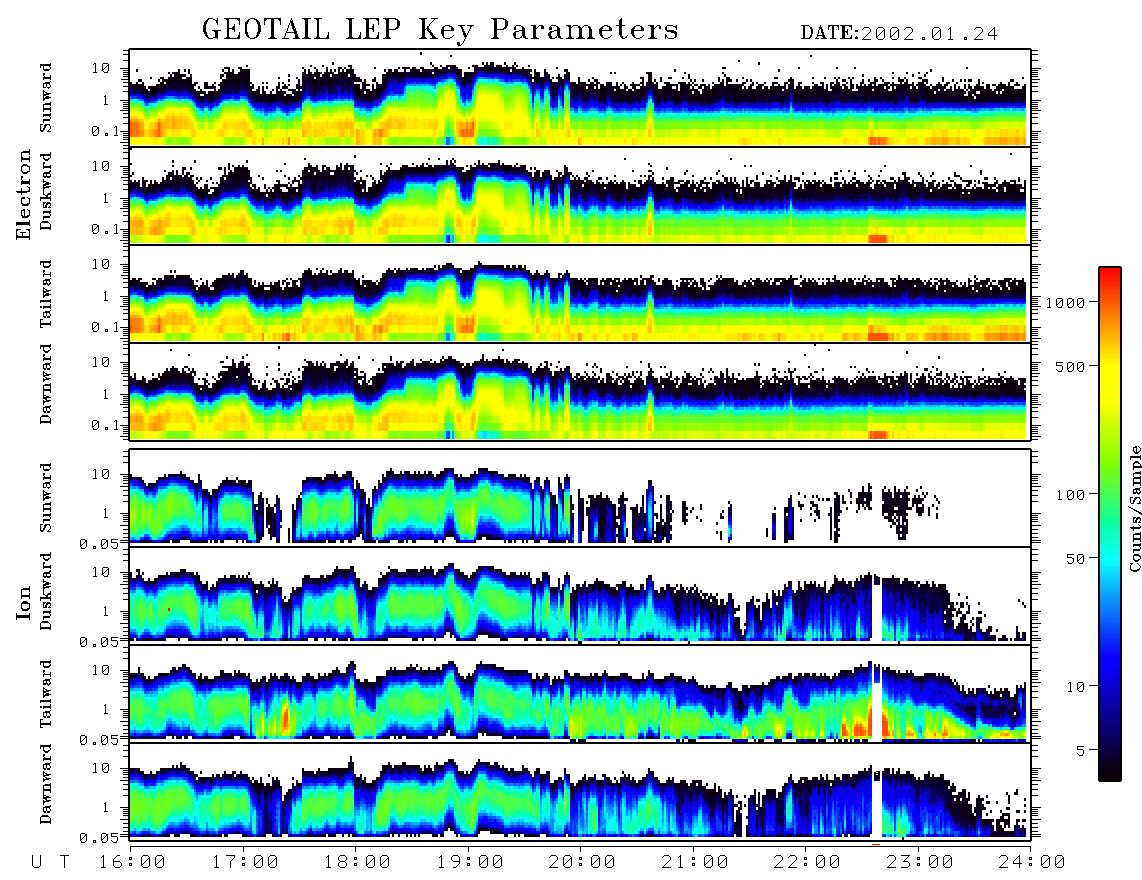Click the Electron Tailward spectrogram panel

[x=580, y=294]
